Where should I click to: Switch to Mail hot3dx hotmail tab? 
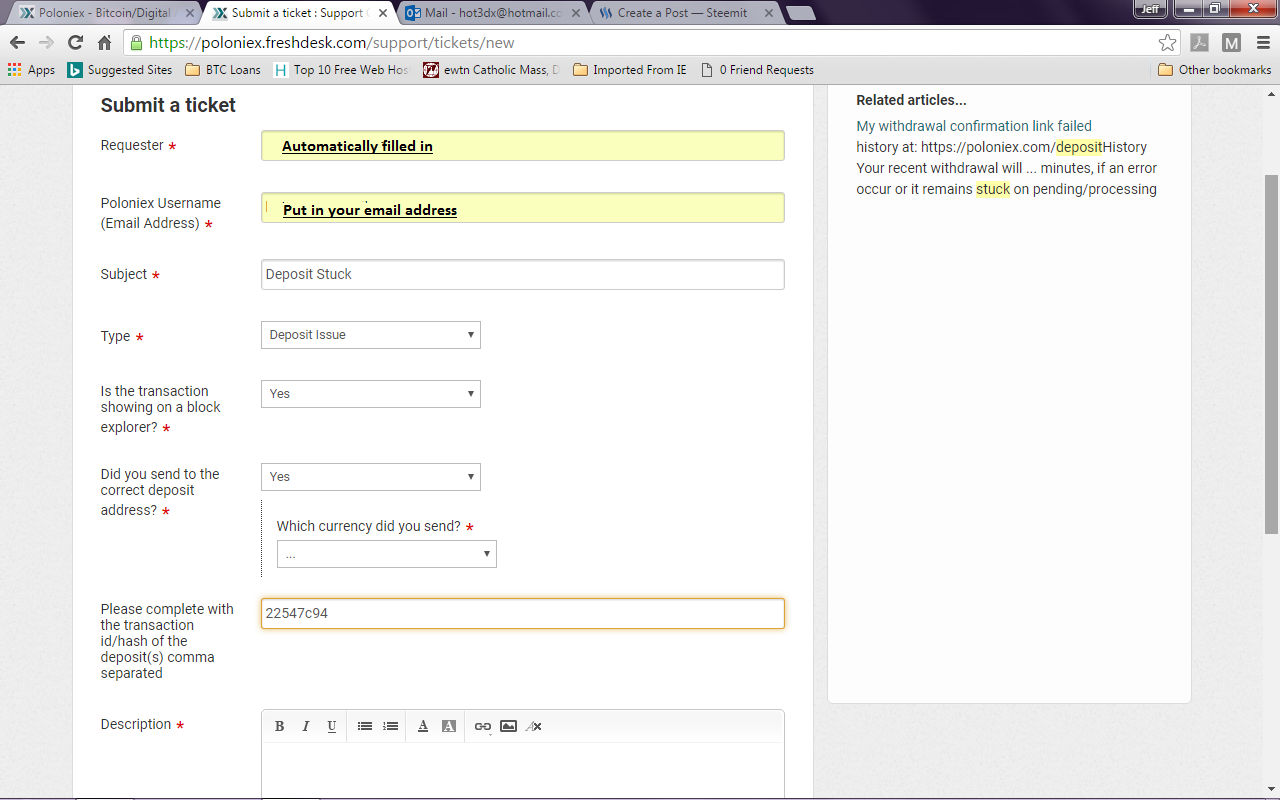pyautogui.click(x=491, y=13)
